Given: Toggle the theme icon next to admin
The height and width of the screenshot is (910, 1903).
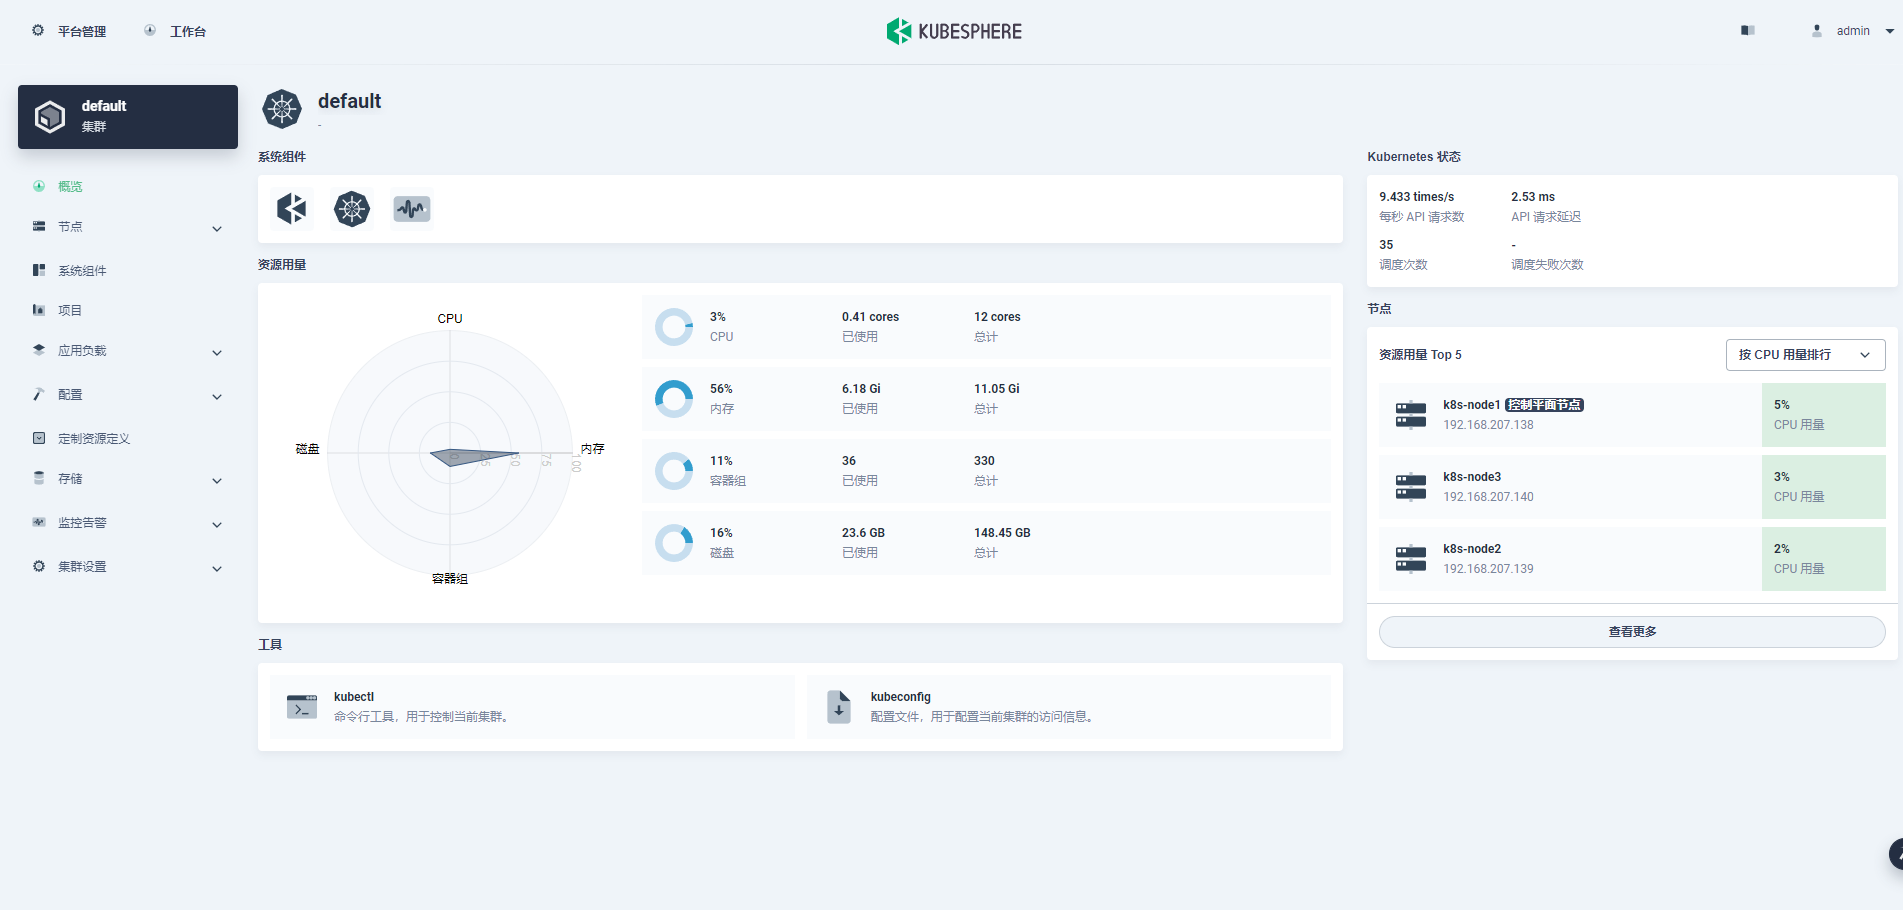Looking at the screenshot, I should coord(1748,30).
